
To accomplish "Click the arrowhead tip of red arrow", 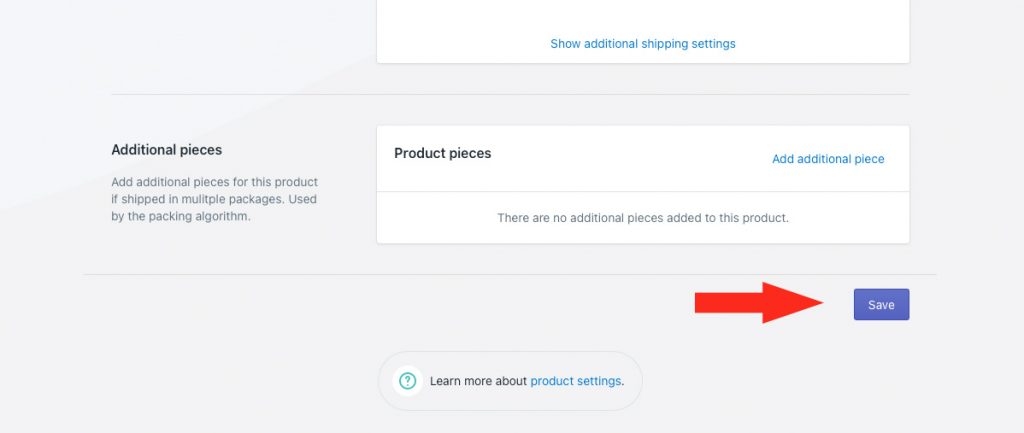I will coord(818,303).
